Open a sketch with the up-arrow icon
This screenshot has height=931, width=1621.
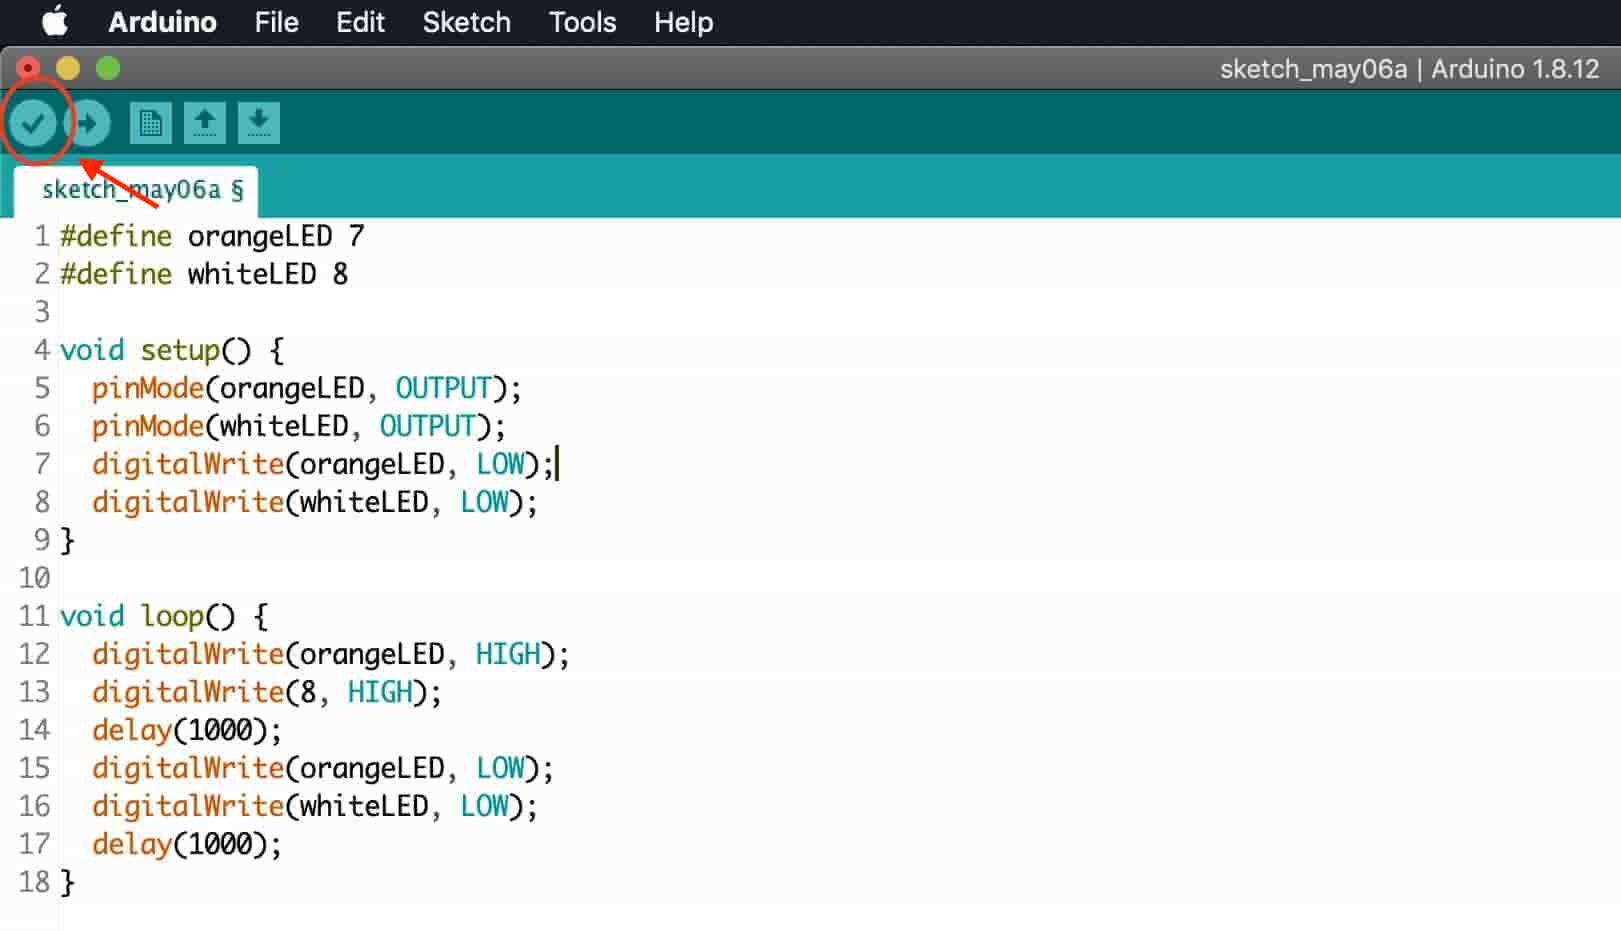pyautogui.click(x=205, y=123)
